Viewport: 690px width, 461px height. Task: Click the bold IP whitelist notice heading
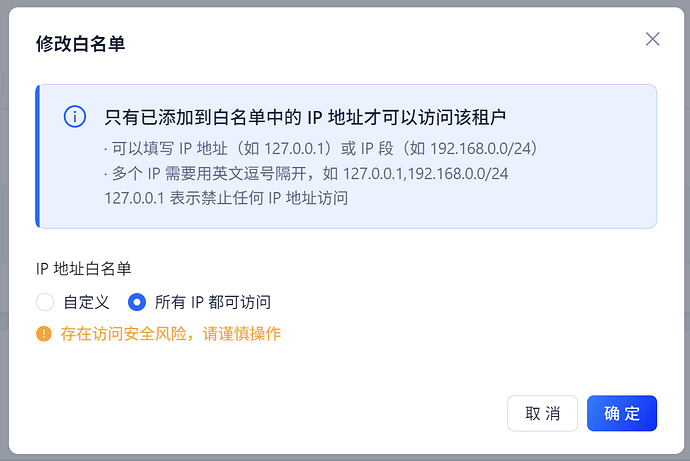coord(305,118)
